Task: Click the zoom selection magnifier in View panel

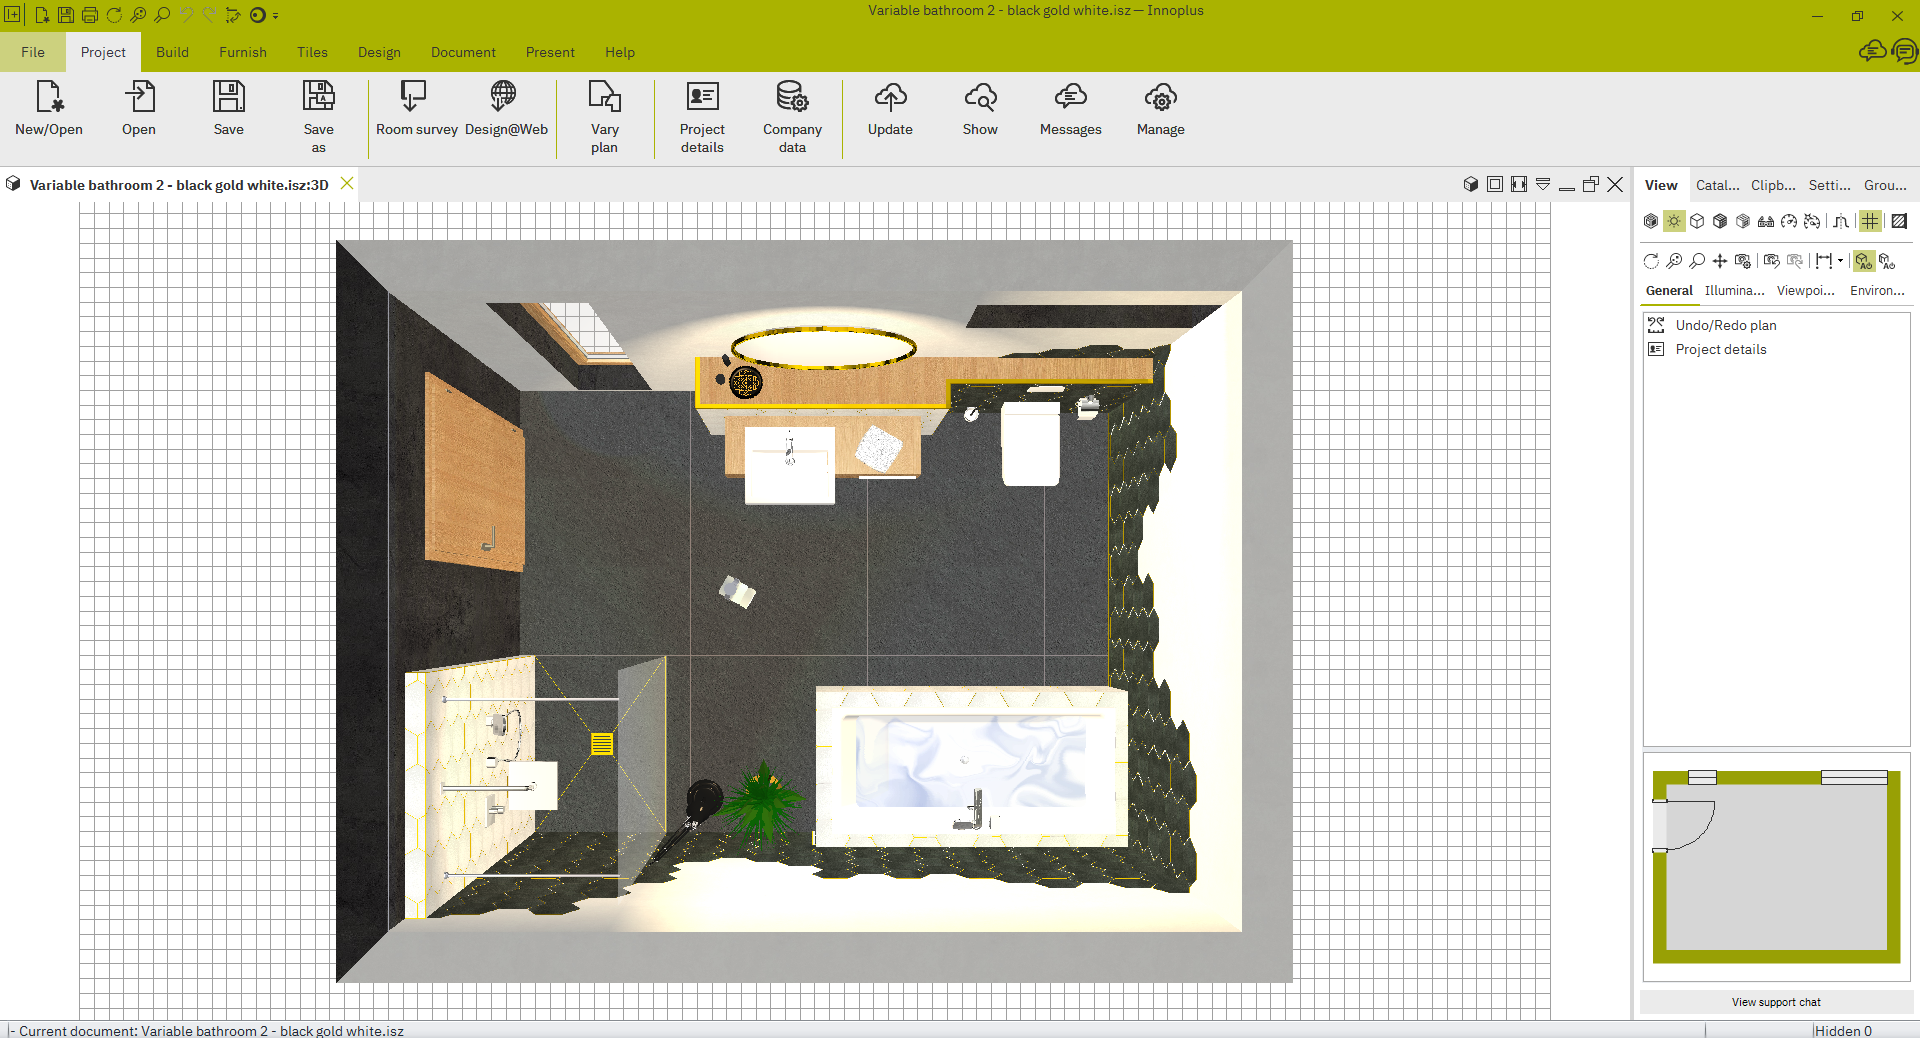Action: [x=1674, y=261]
